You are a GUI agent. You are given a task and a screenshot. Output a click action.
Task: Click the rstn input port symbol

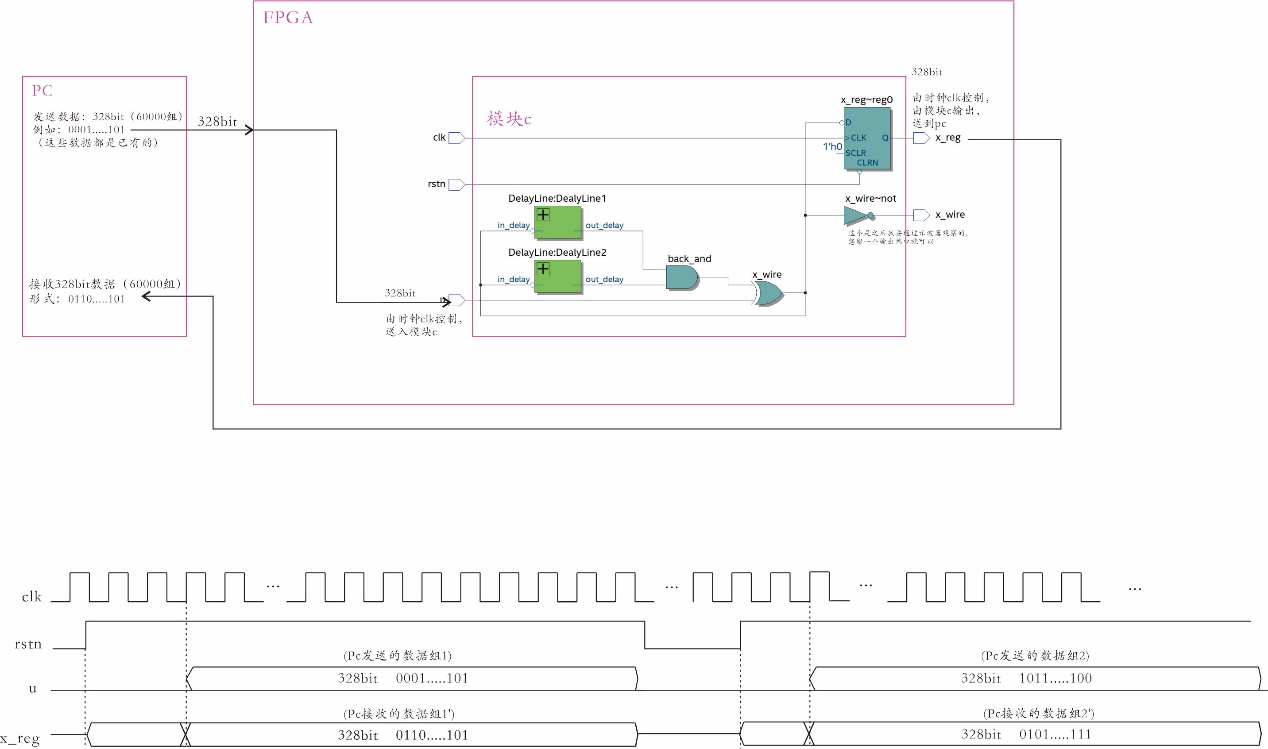456,184
